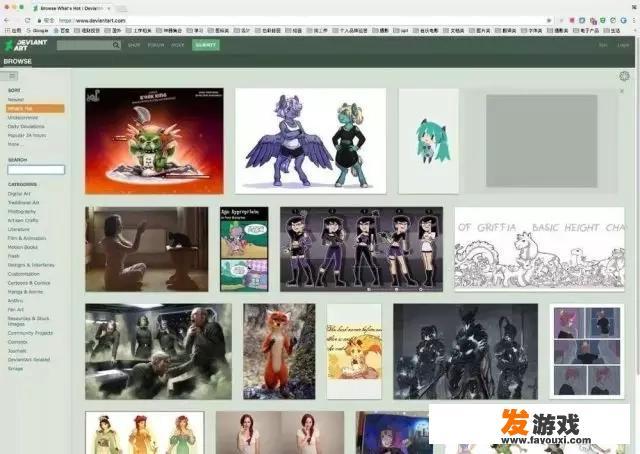
Task: Open the teal-haired chibi thumbnail
Action: point(429,141)
